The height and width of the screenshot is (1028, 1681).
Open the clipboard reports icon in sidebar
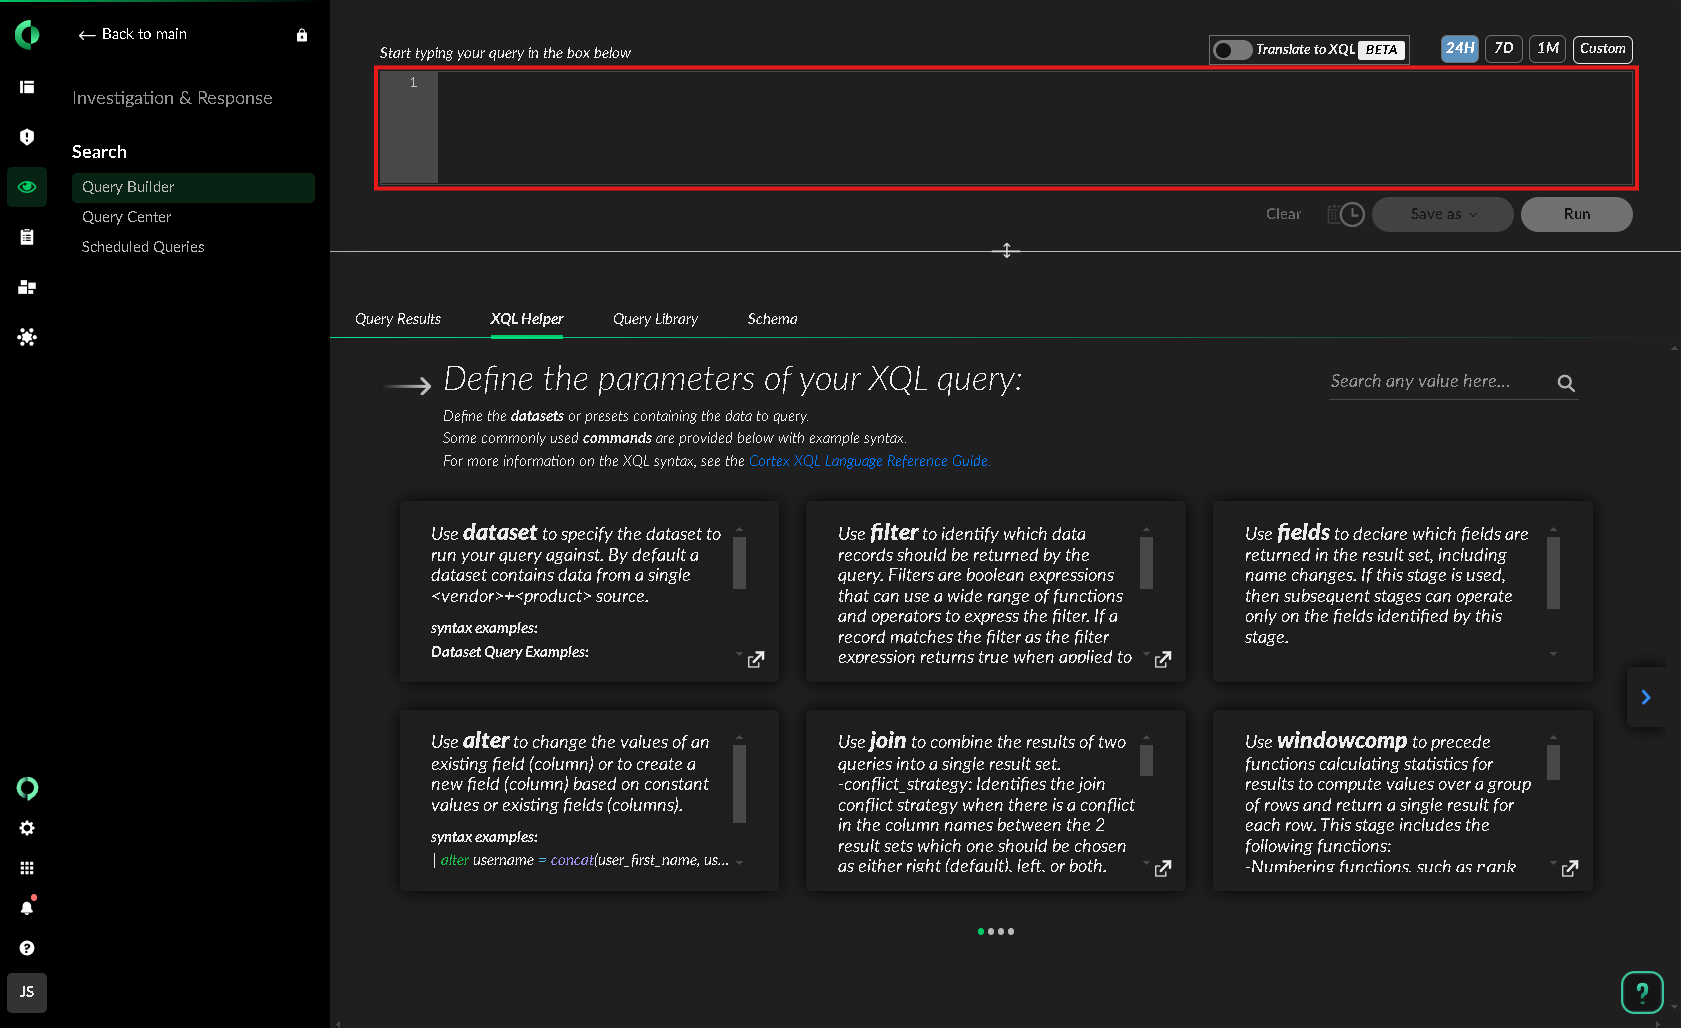27,237
